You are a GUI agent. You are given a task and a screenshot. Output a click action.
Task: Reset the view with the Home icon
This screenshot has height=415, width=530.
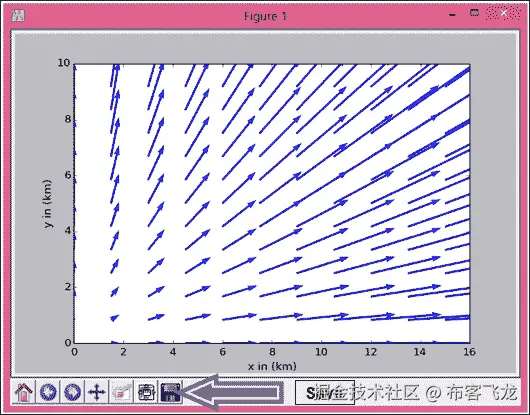pyautogui.click(x=23, y=392)
